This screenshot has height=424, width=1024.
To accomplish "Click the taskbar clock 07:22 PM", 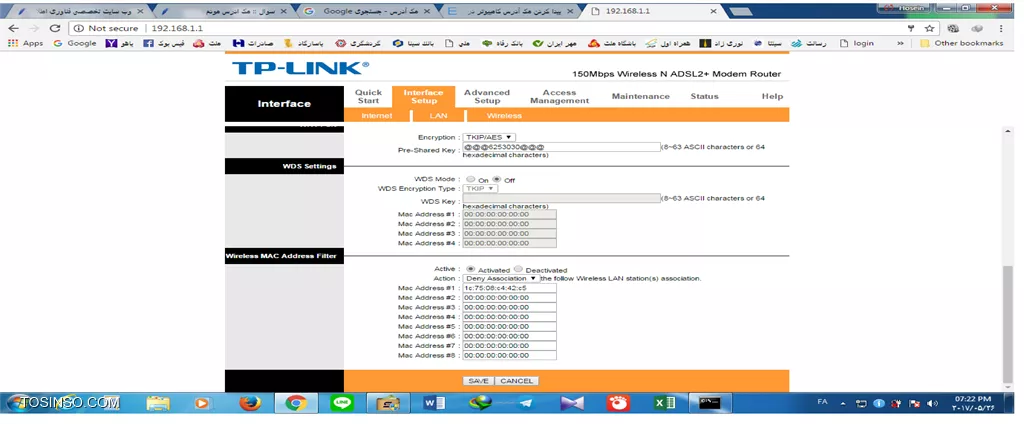I will (972, 399).
